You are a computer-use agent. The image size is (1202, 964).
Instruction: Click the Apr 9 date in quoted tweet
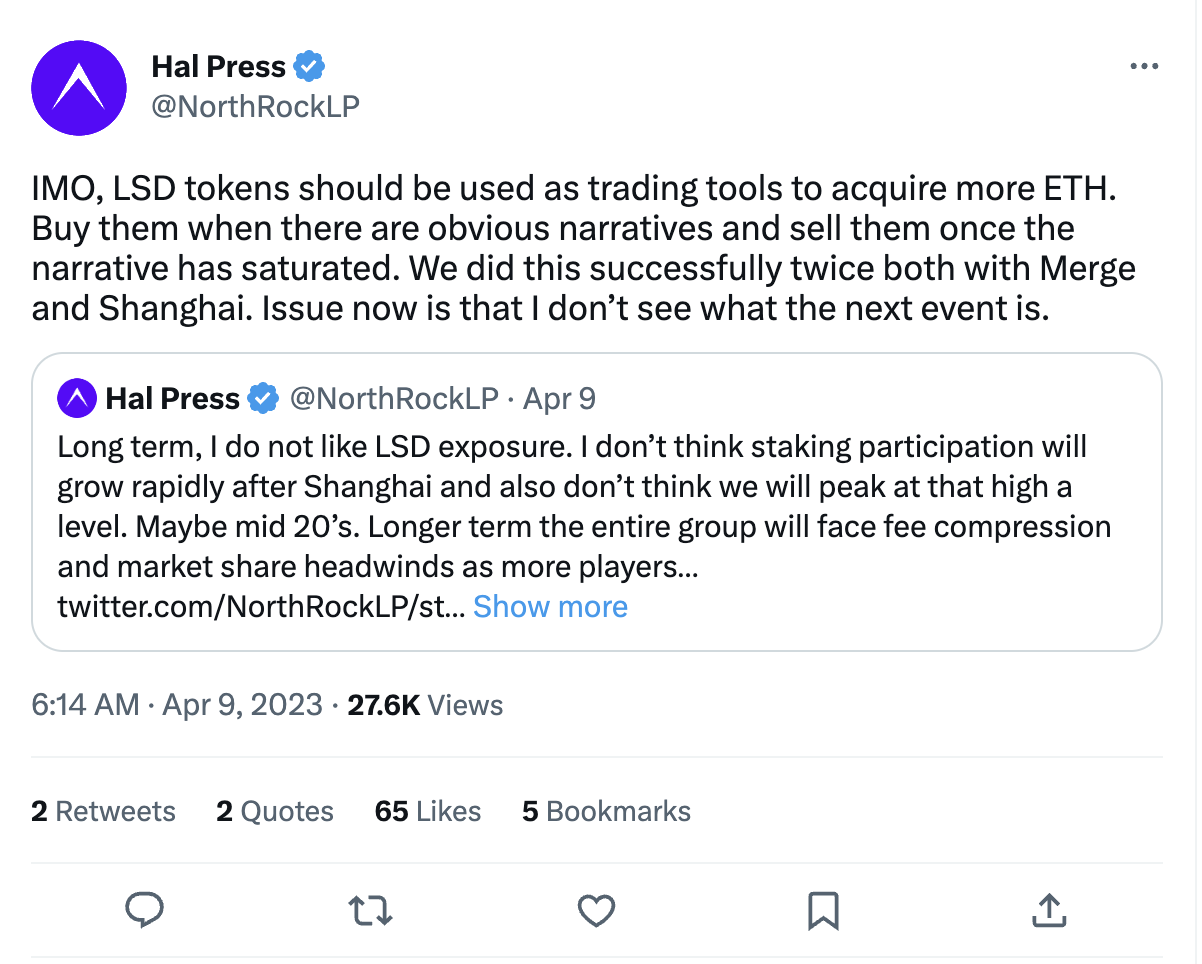tap(559, 398)
